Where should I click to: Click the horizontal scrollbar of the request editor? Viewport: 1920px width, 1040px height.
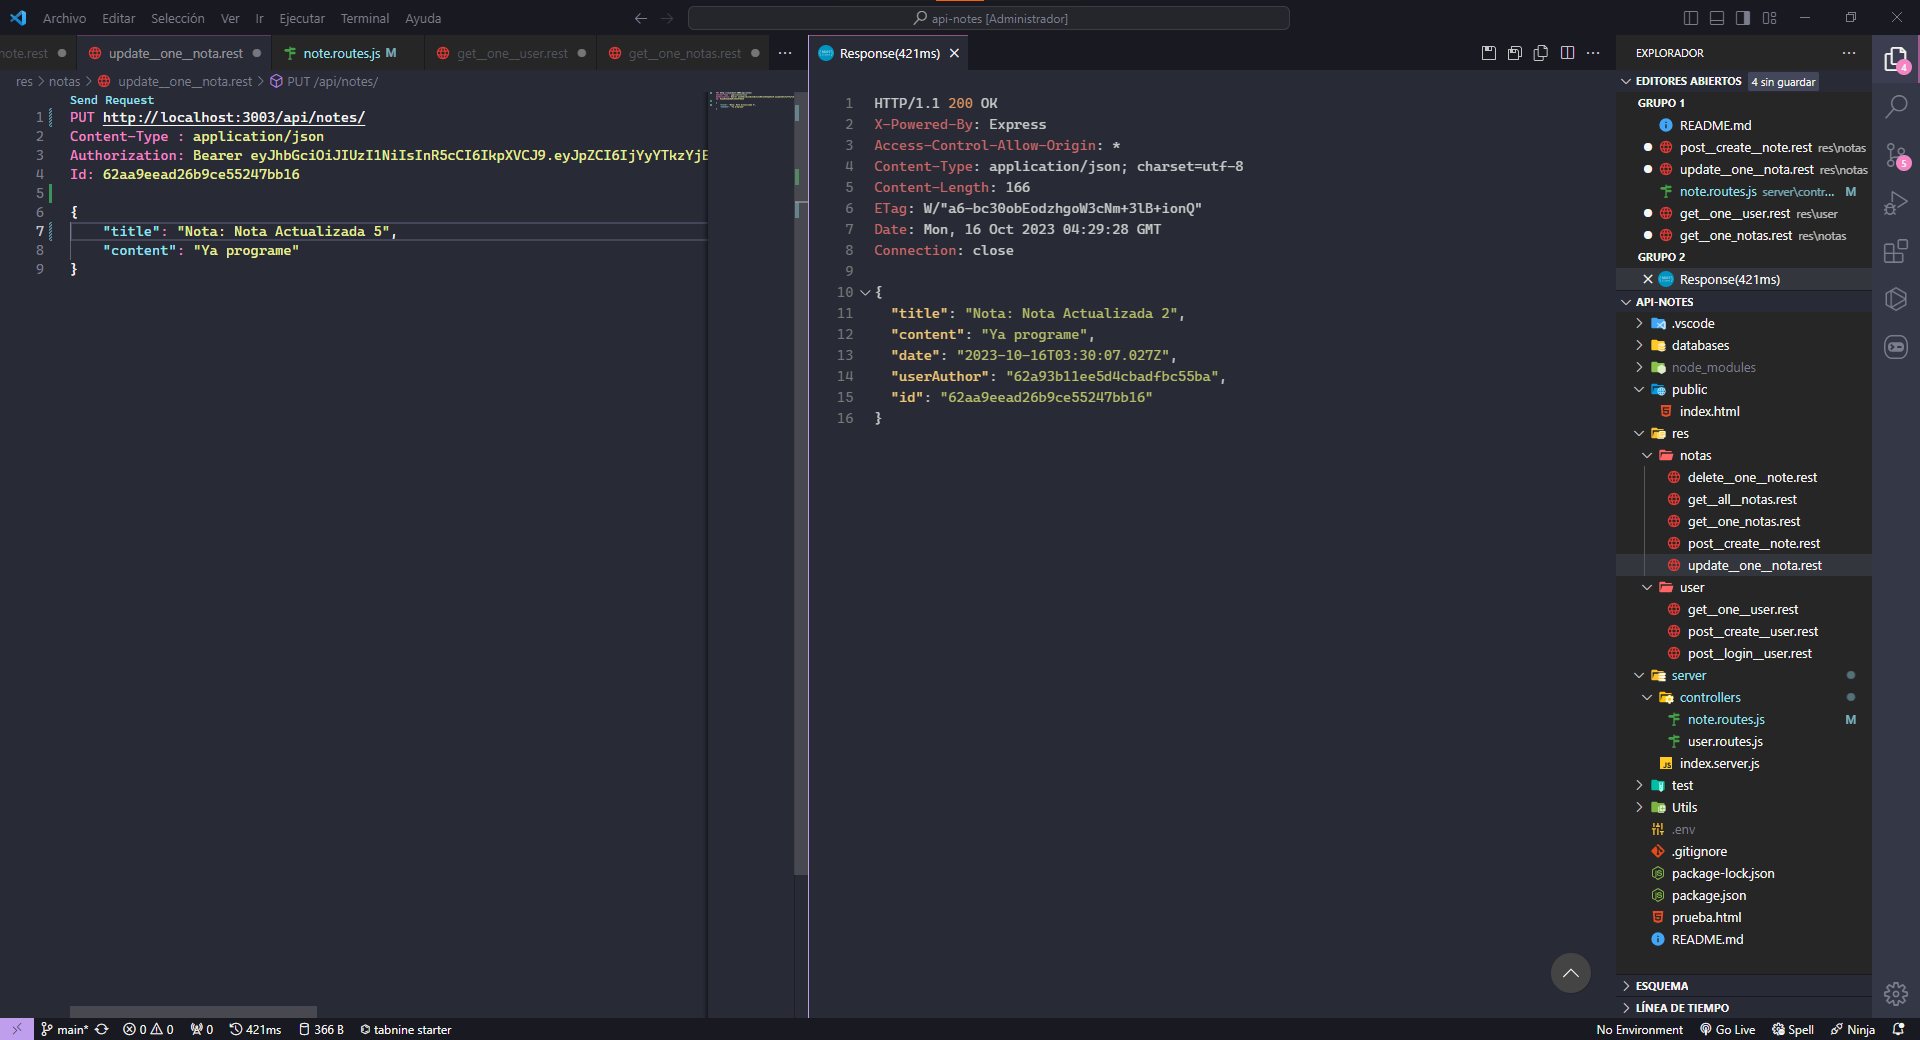click(193, 1012)
